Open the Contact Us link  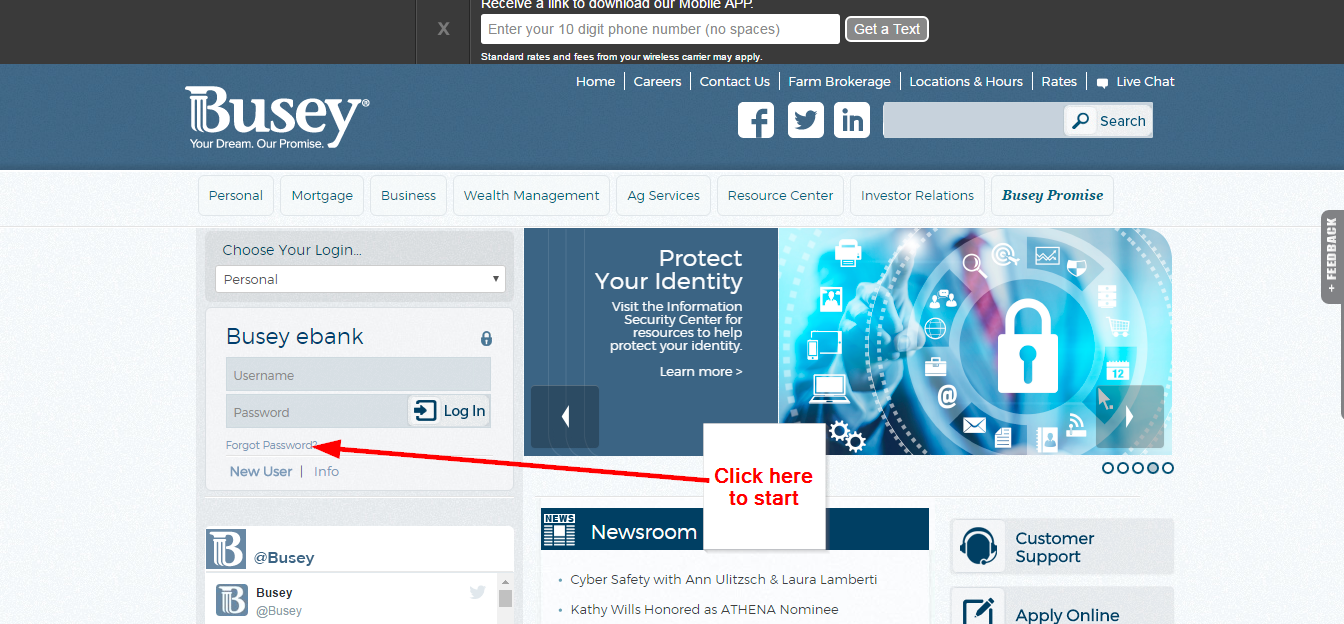(735, 82)
